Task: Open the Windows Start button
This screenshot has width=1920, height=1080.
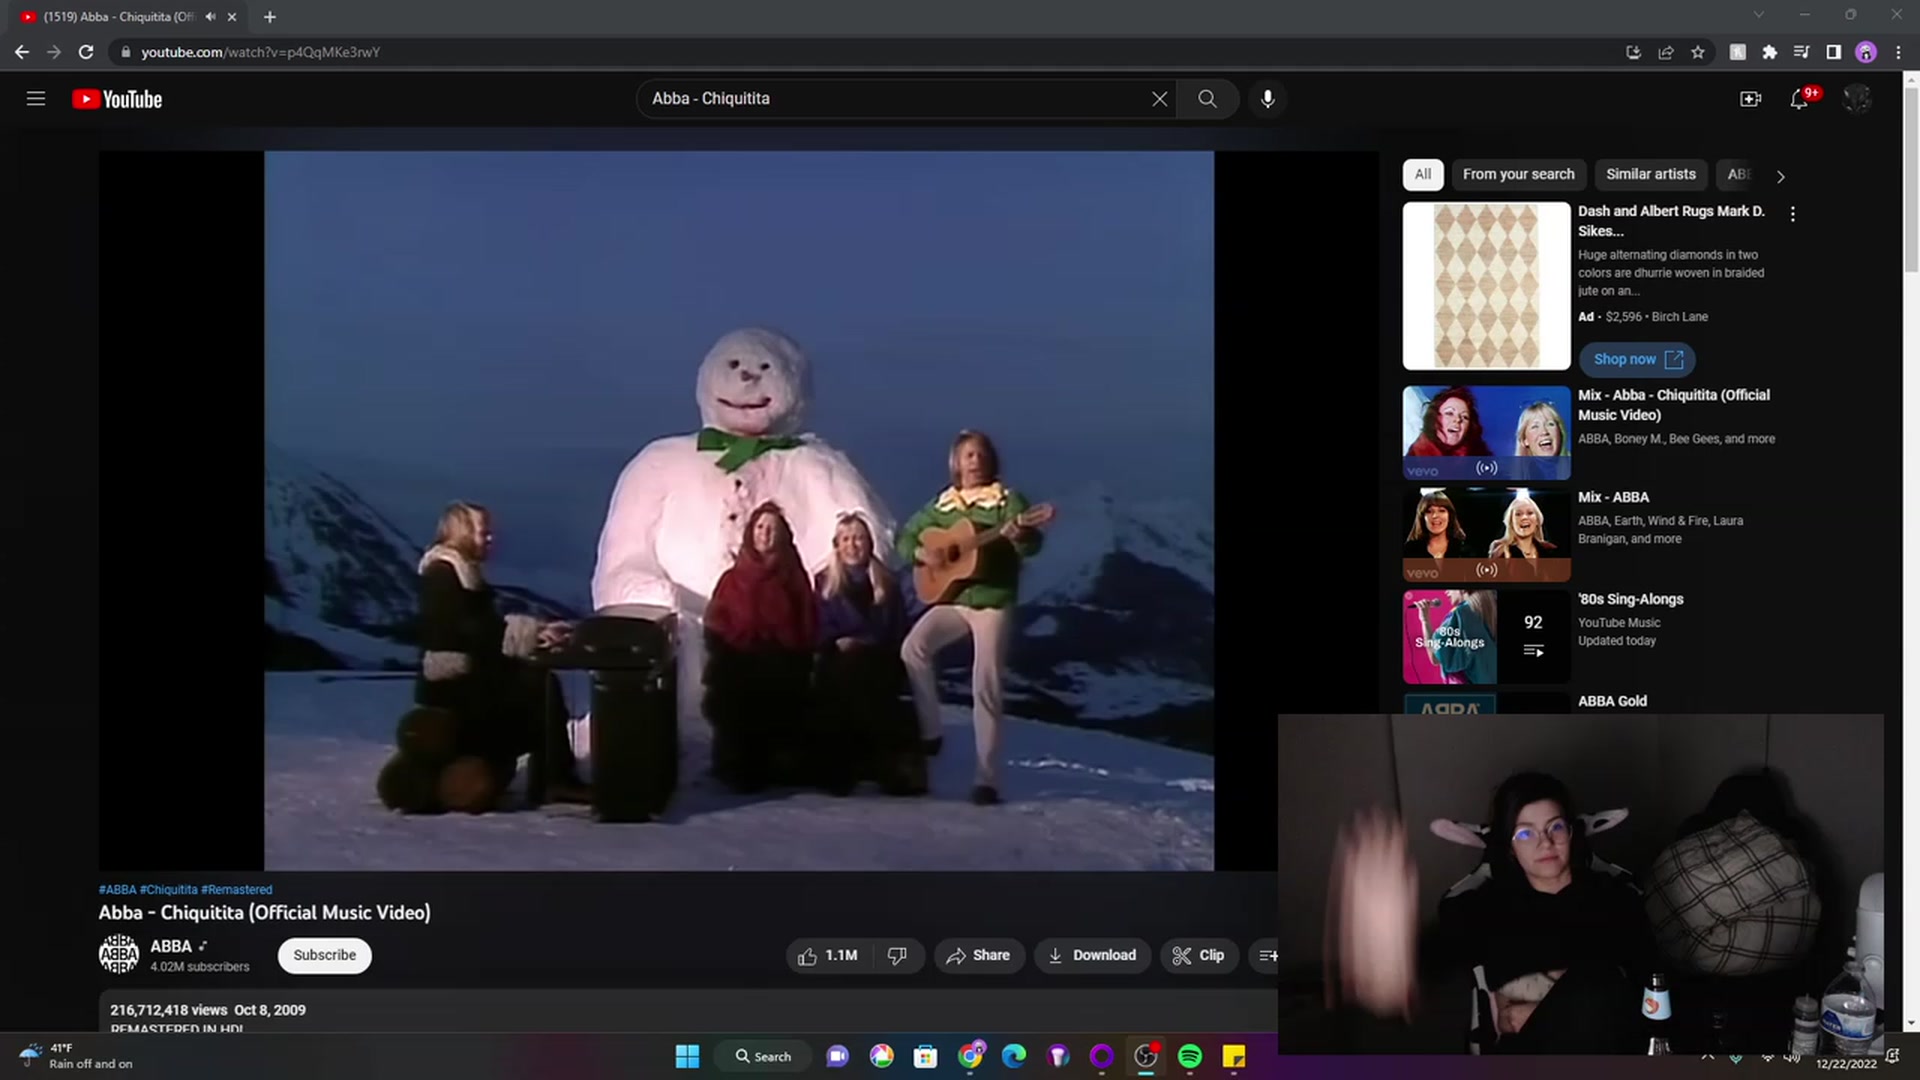Action: [x=687, y=1056]
